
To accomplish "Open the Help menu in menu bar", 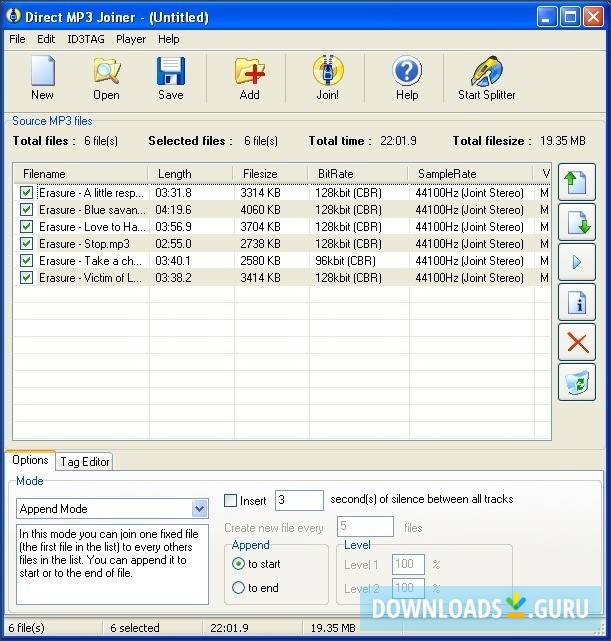I will 169,39.
